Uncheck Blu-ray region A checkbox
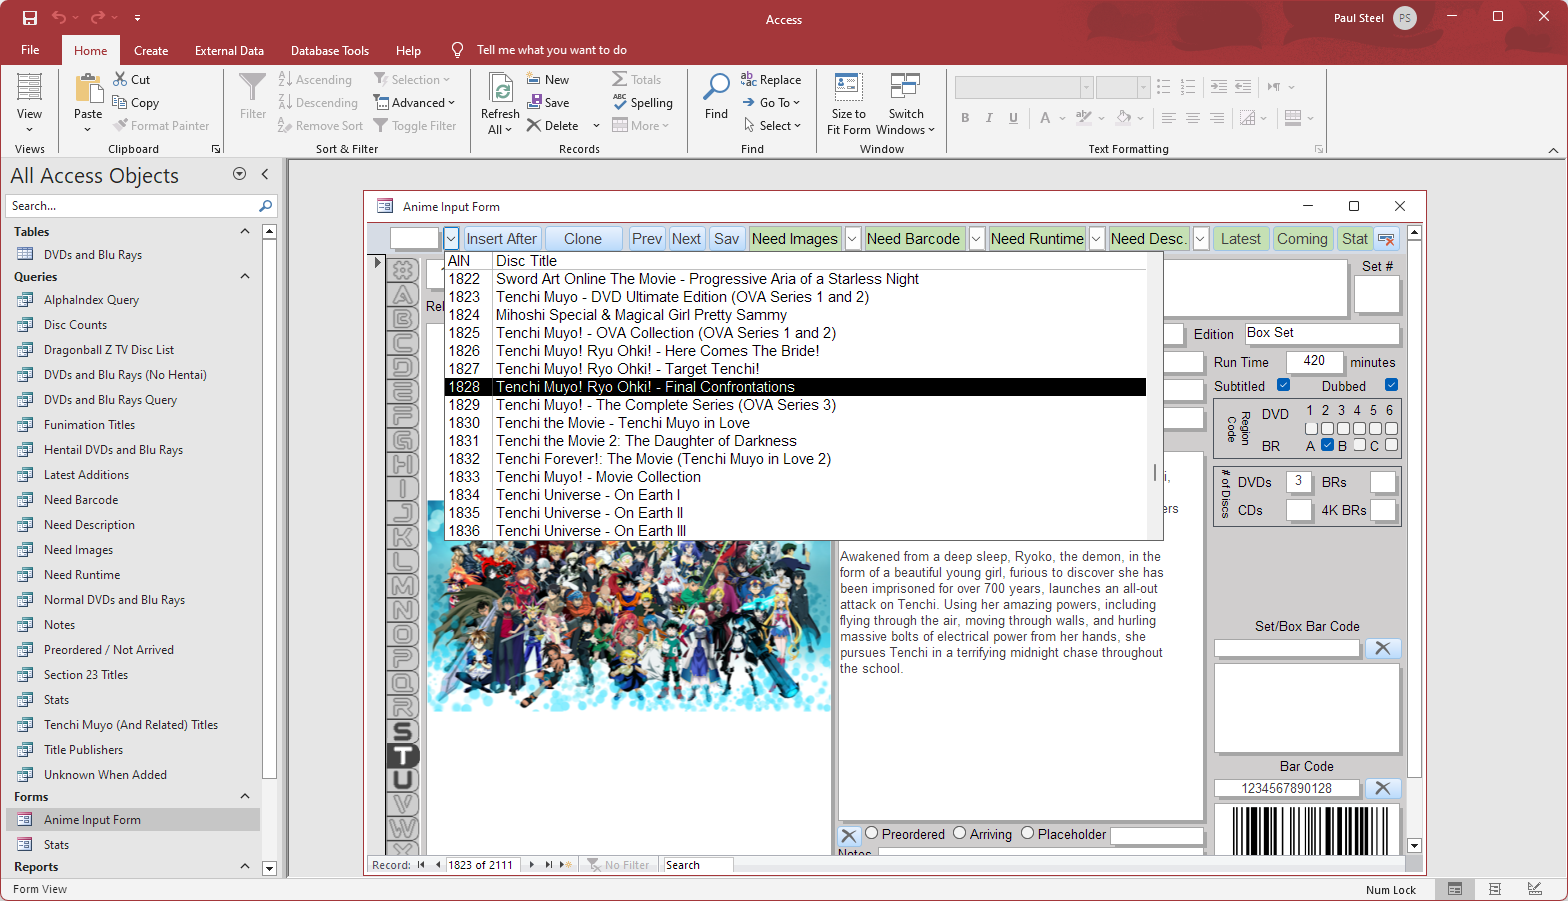 [1327, 445]
